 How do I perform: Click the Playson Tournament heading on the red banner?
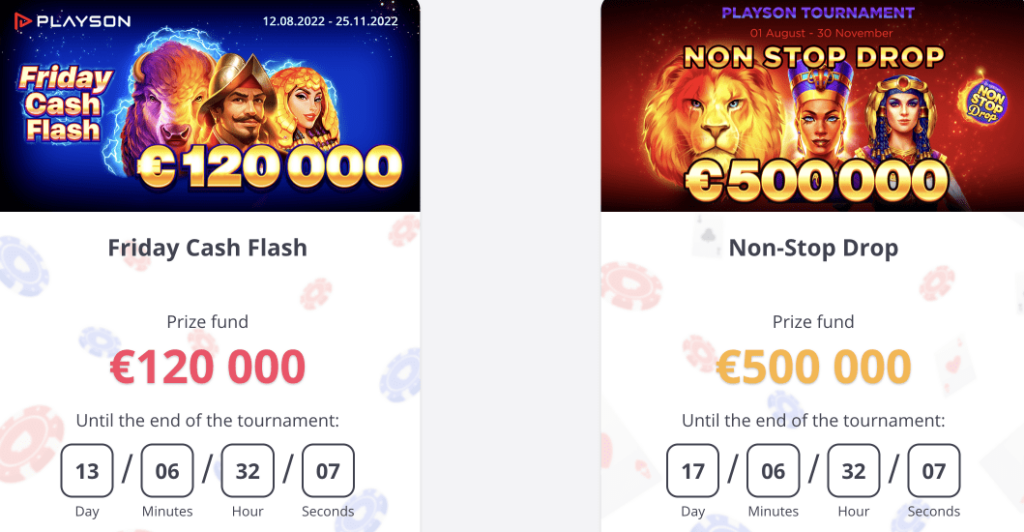click(818, 13)
